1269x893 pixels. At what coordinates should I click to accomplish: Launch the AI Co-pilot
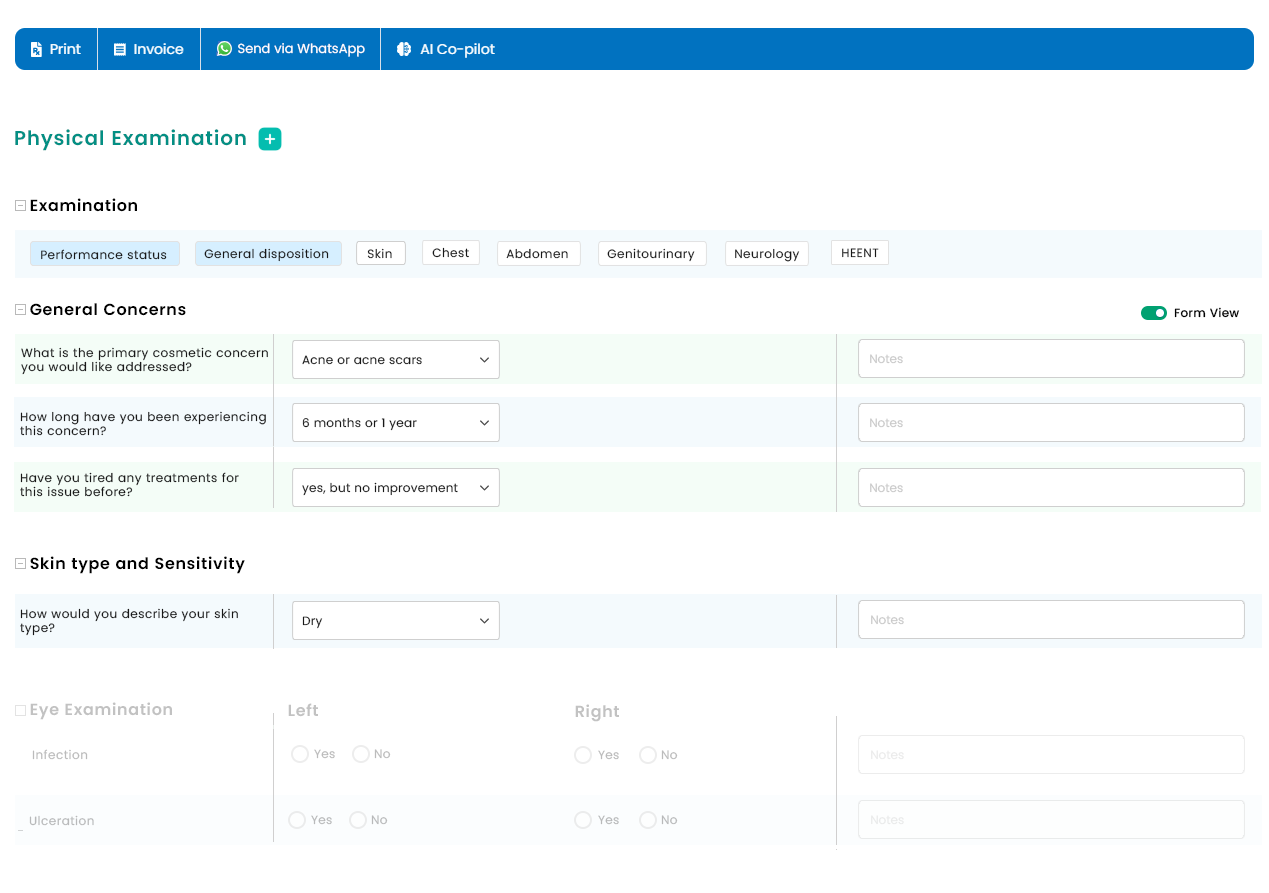coord(446,49)
